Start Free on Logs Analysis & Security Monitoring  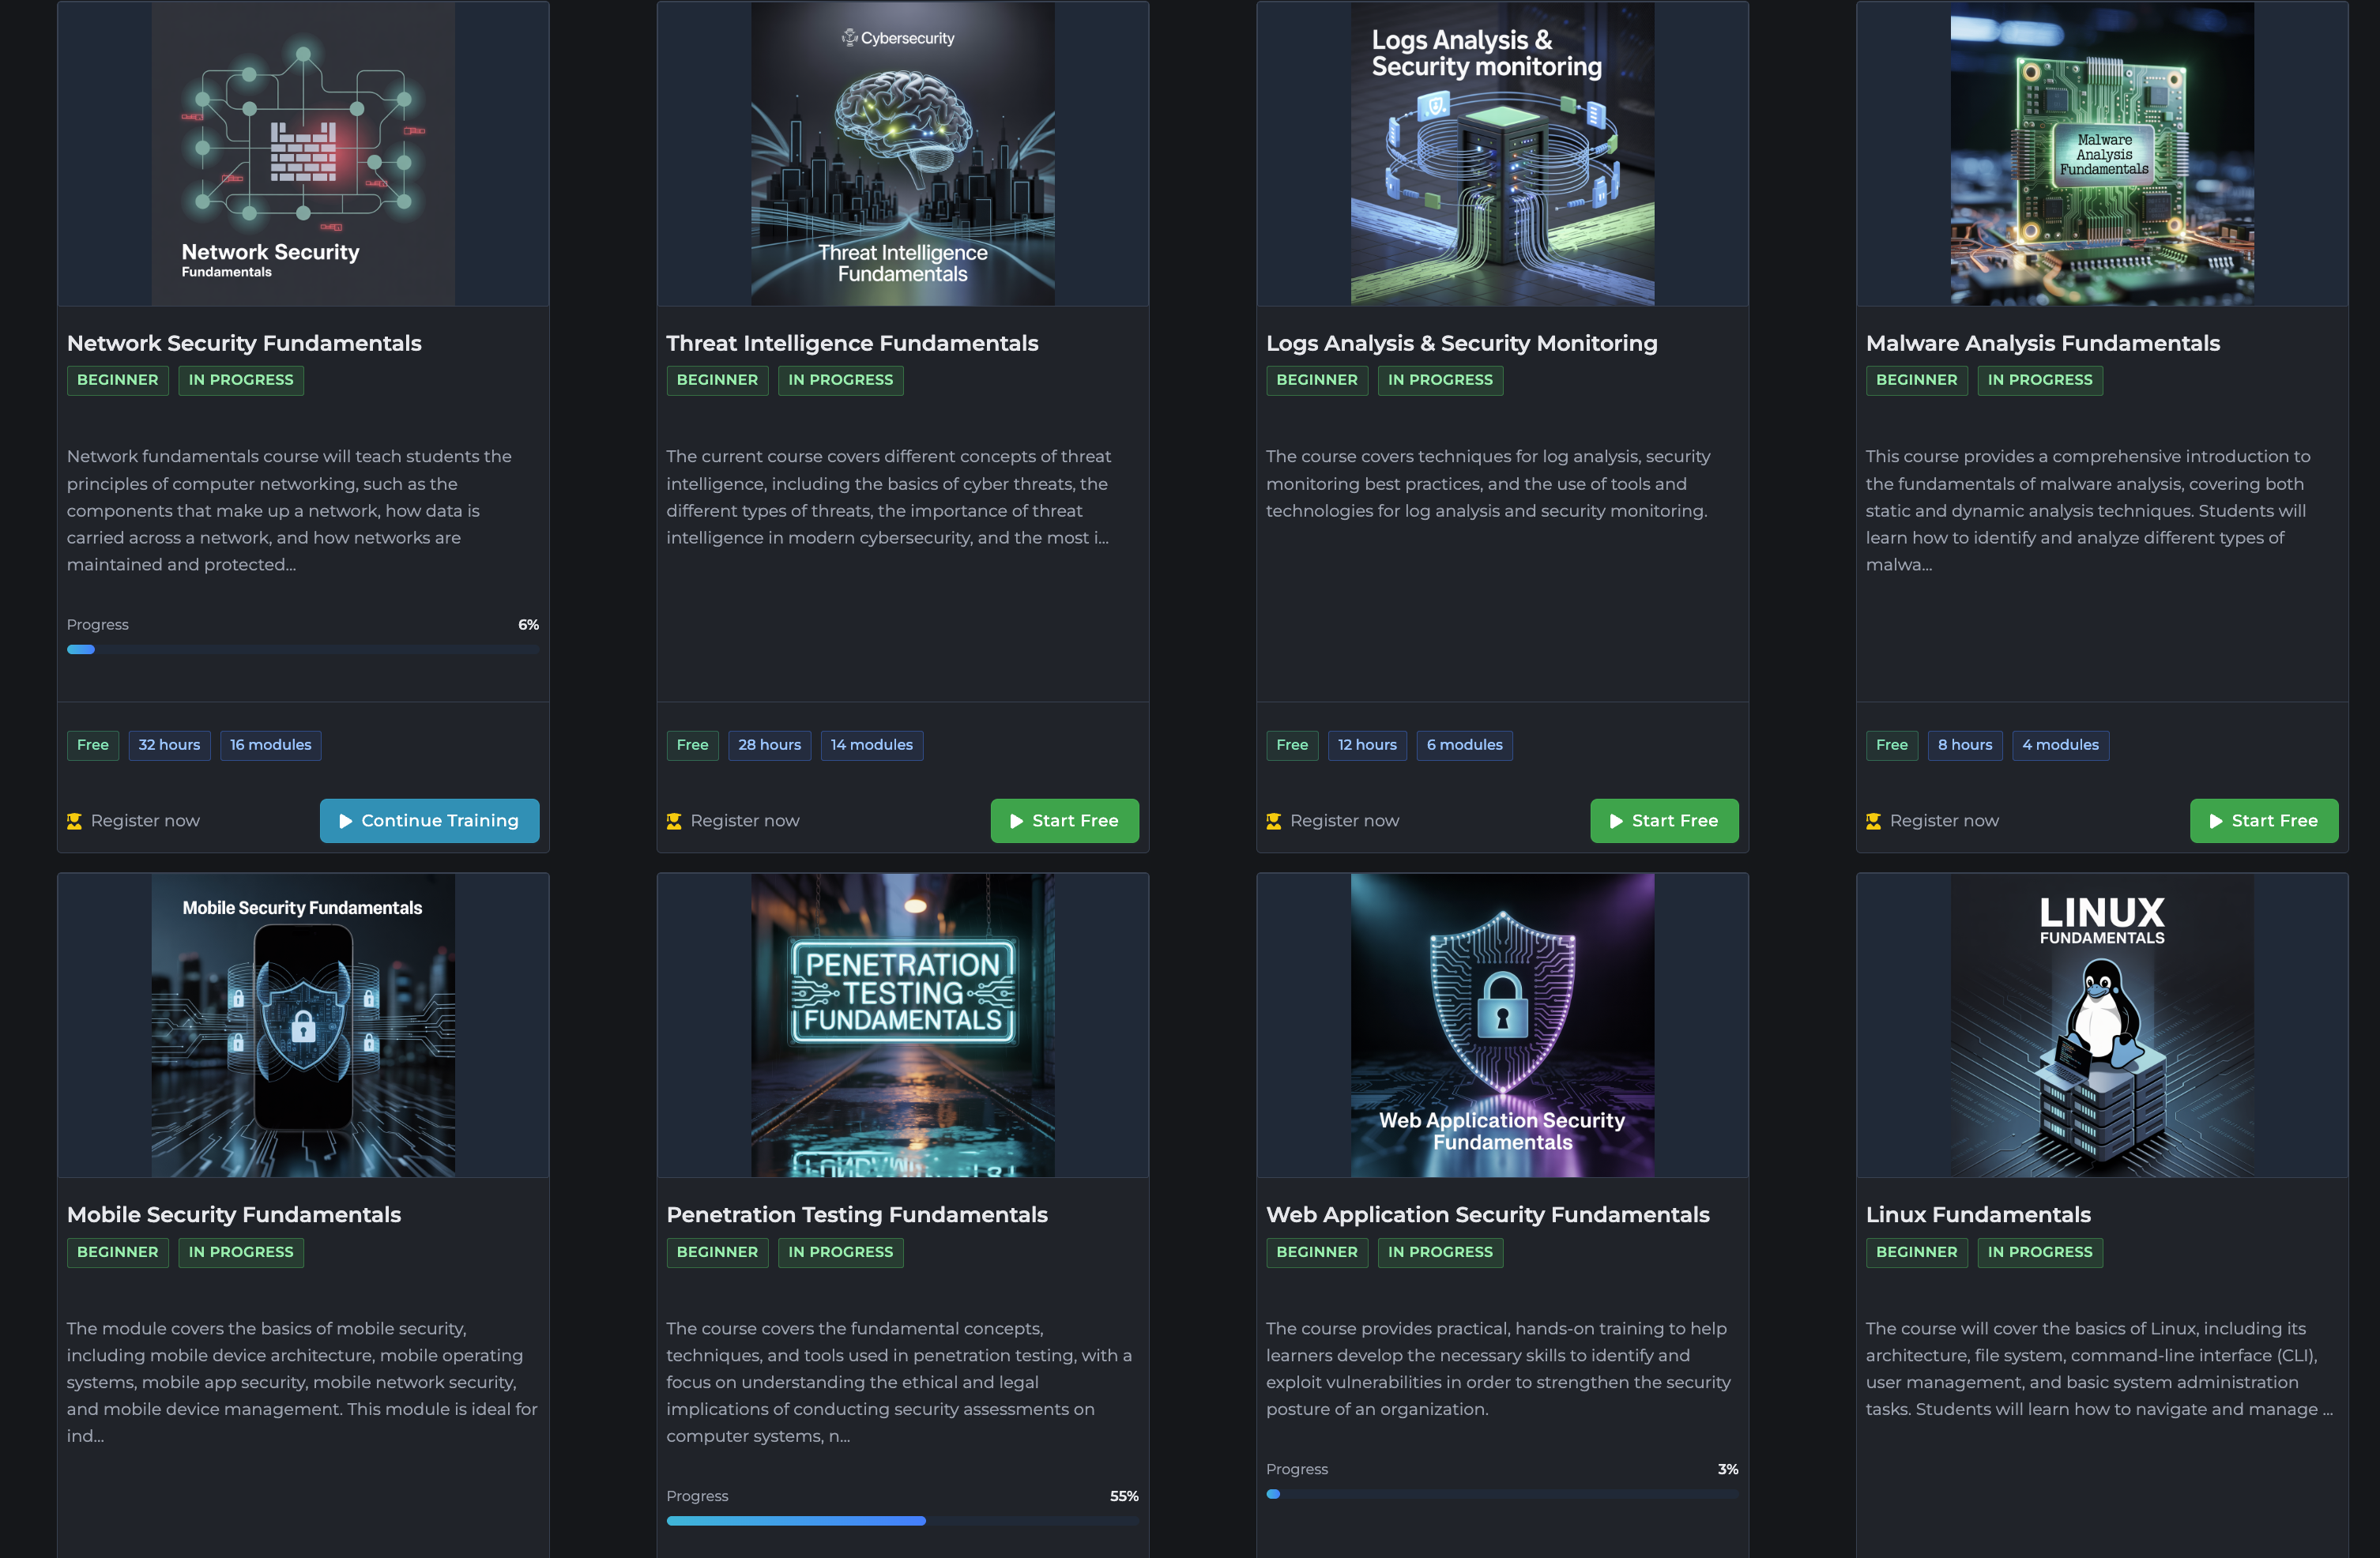1664,821
